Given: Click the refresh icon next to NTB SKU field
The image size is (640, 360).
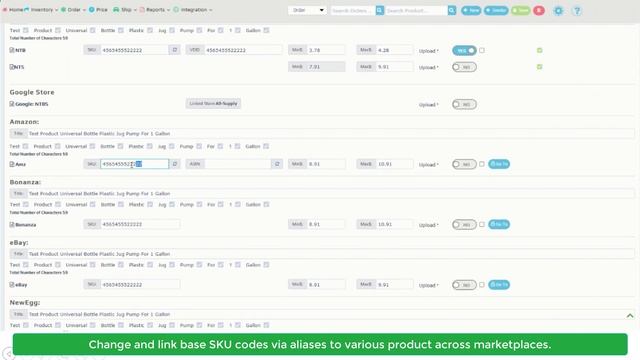Looking at the screenshot, I should 175,50.
